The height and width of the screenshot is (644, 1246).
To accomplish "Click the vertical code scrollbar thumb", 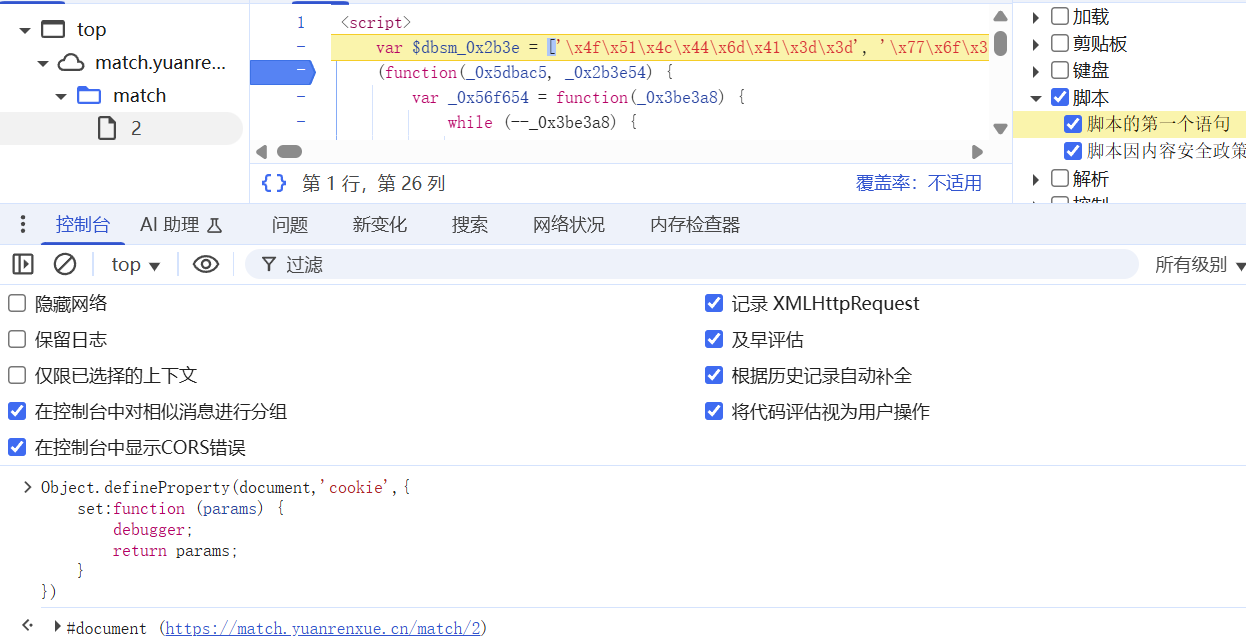I will 1000,43.
